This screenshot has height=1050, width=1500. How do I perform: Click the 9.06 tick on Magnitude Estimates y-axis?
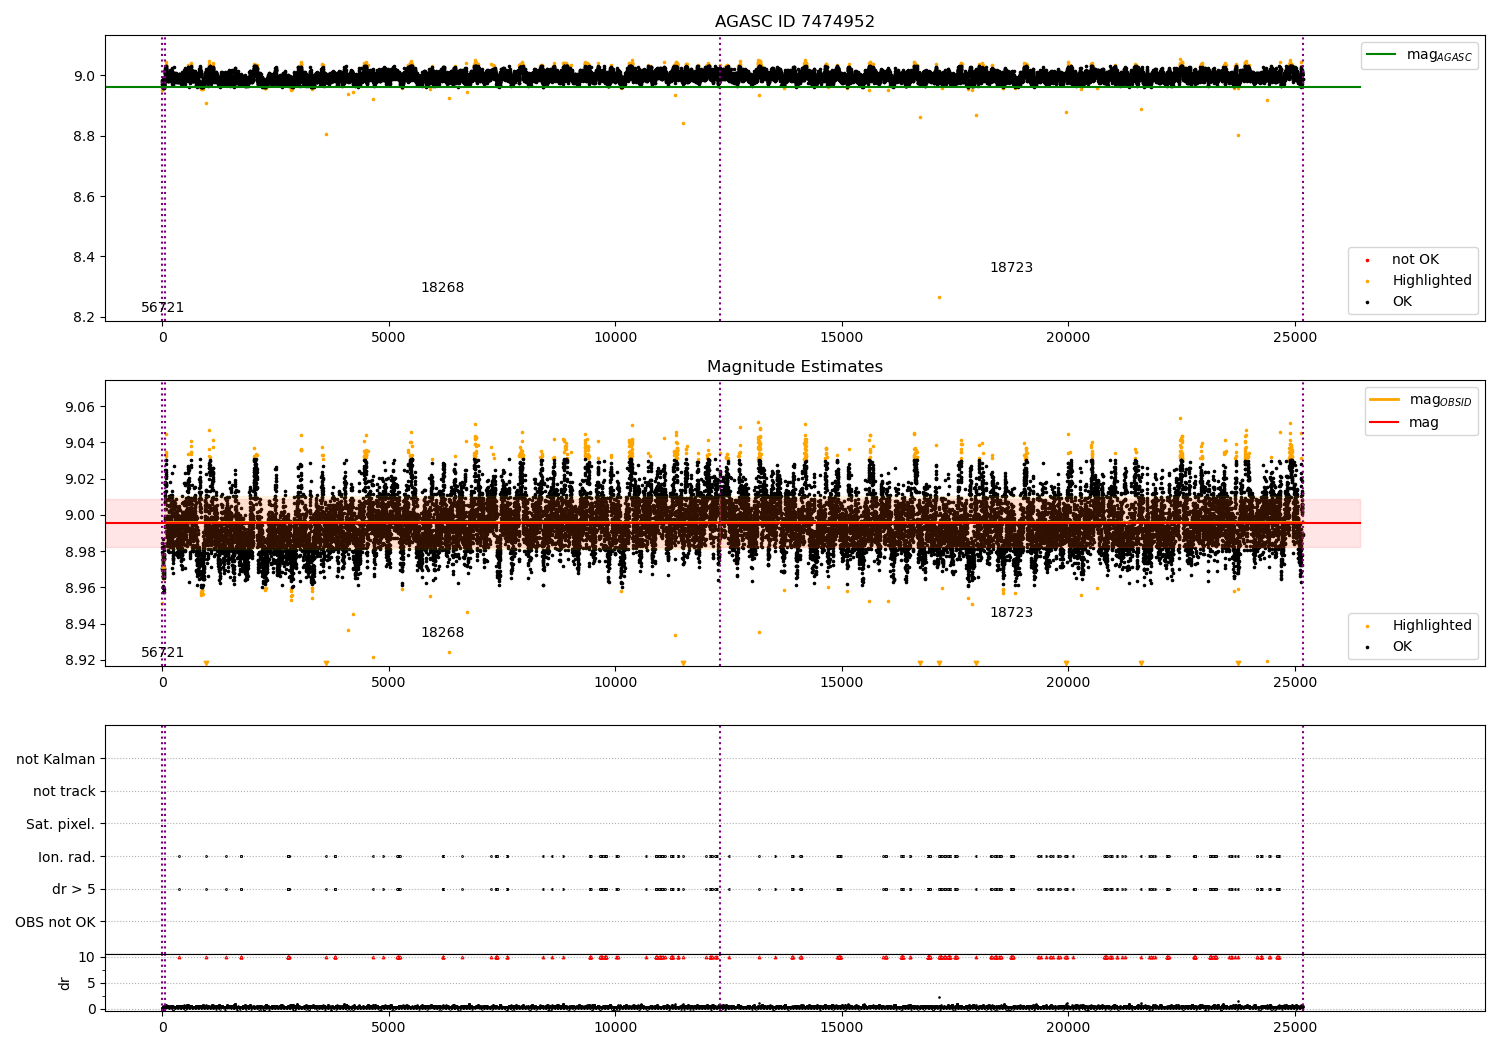point(80,407)
